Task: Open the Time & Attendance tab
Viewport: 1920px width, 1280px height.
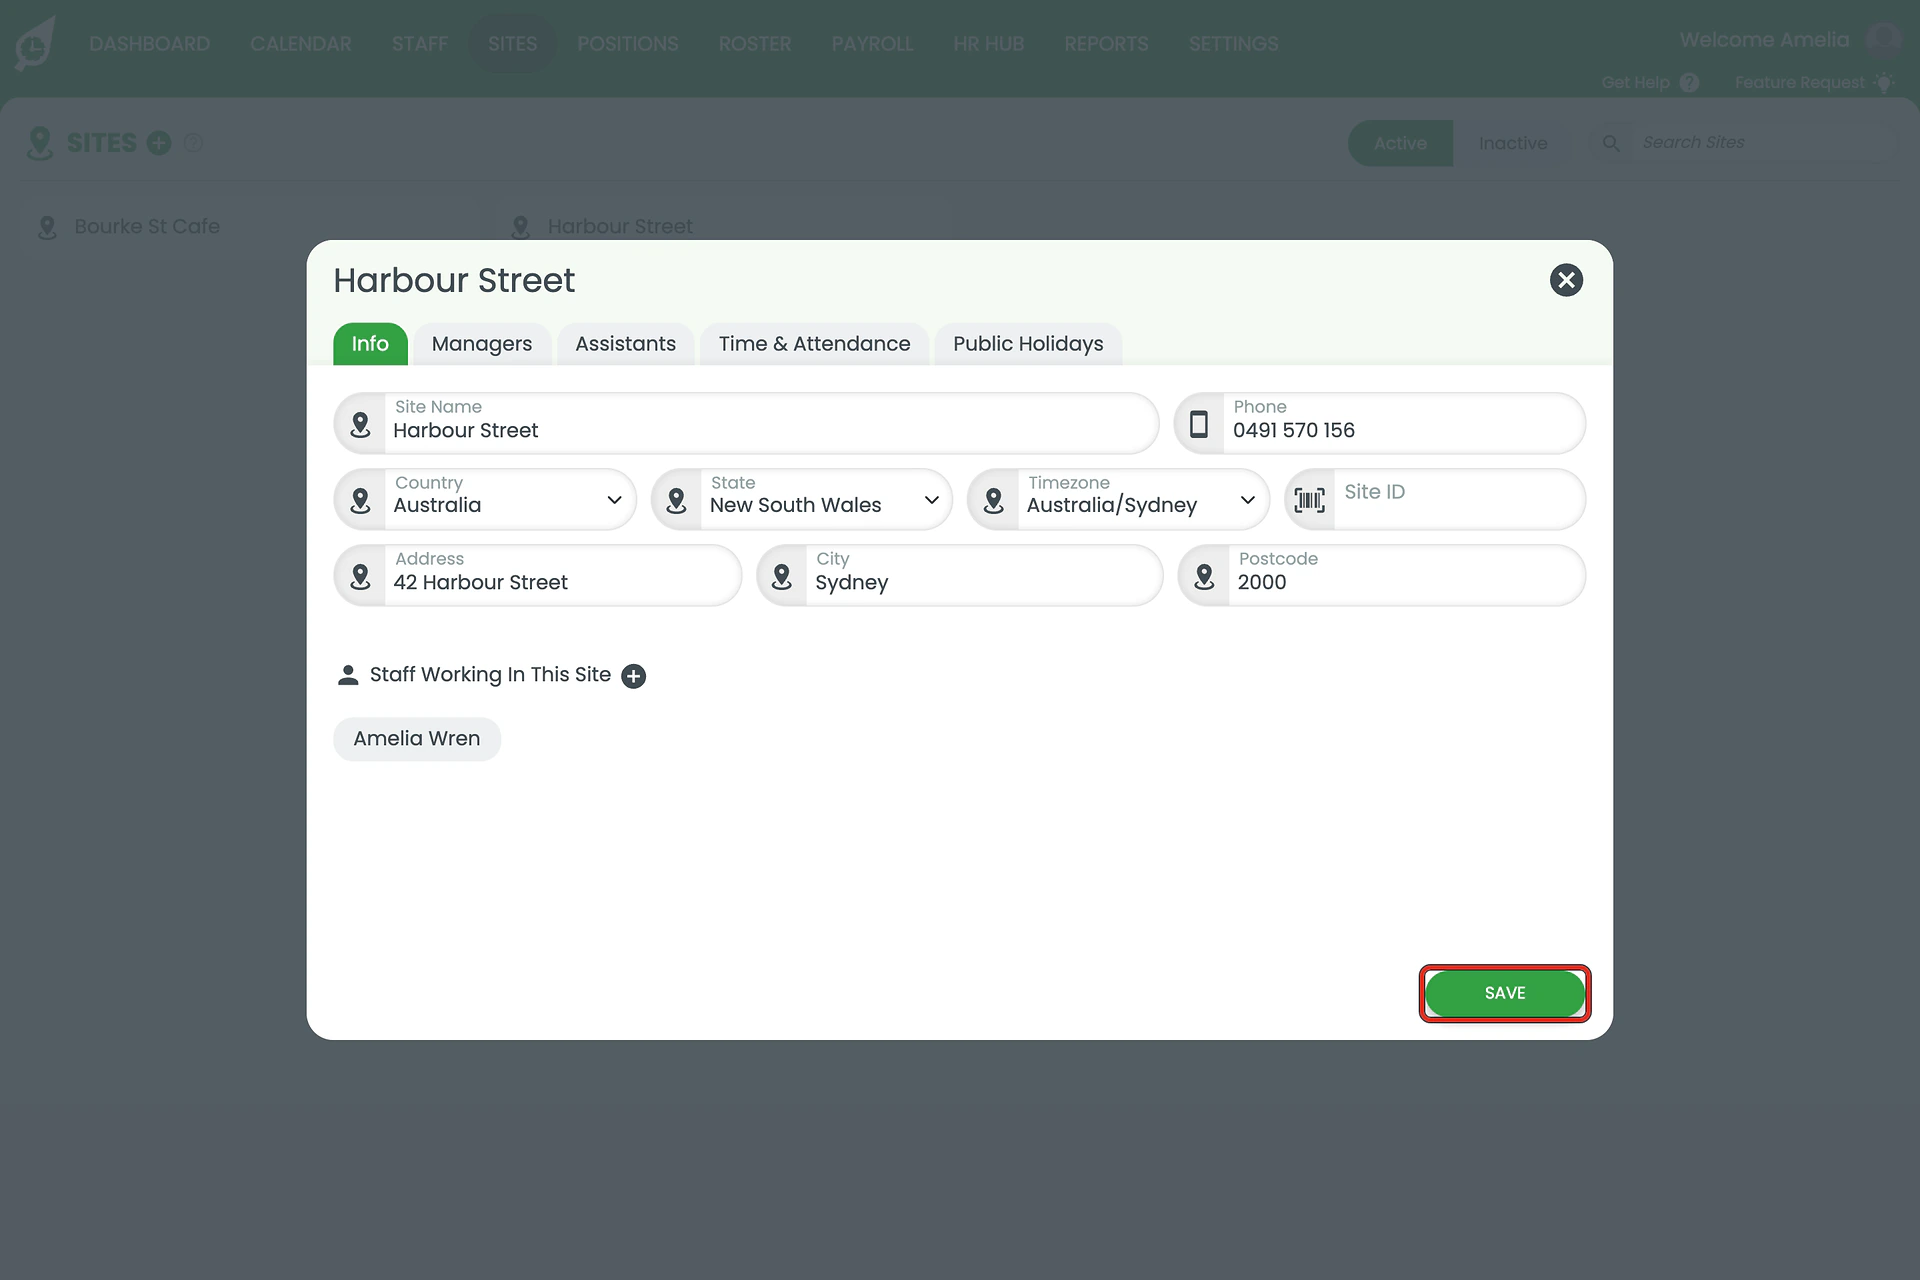Action: click(x=814, y=344)
